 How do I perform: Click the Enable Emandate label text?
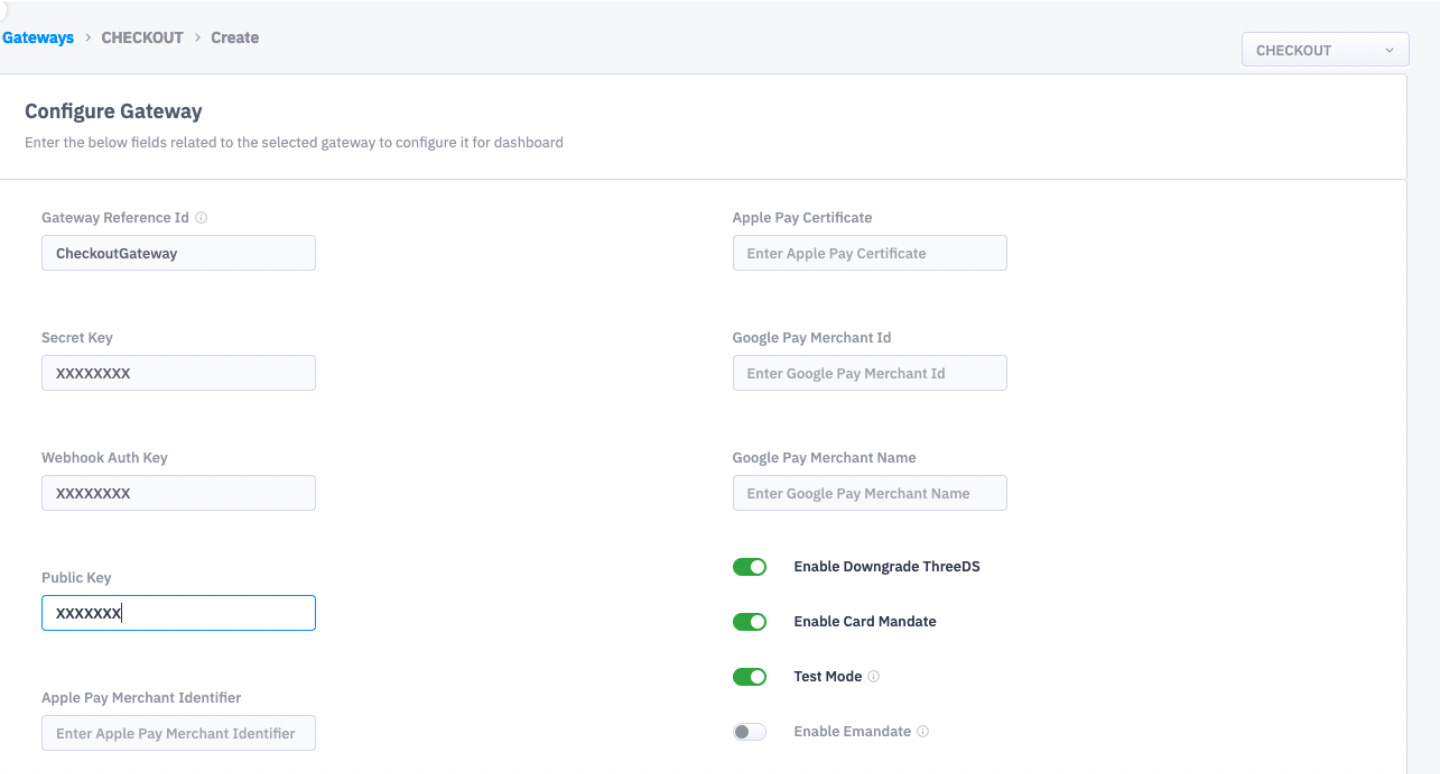tap(852, 732)
